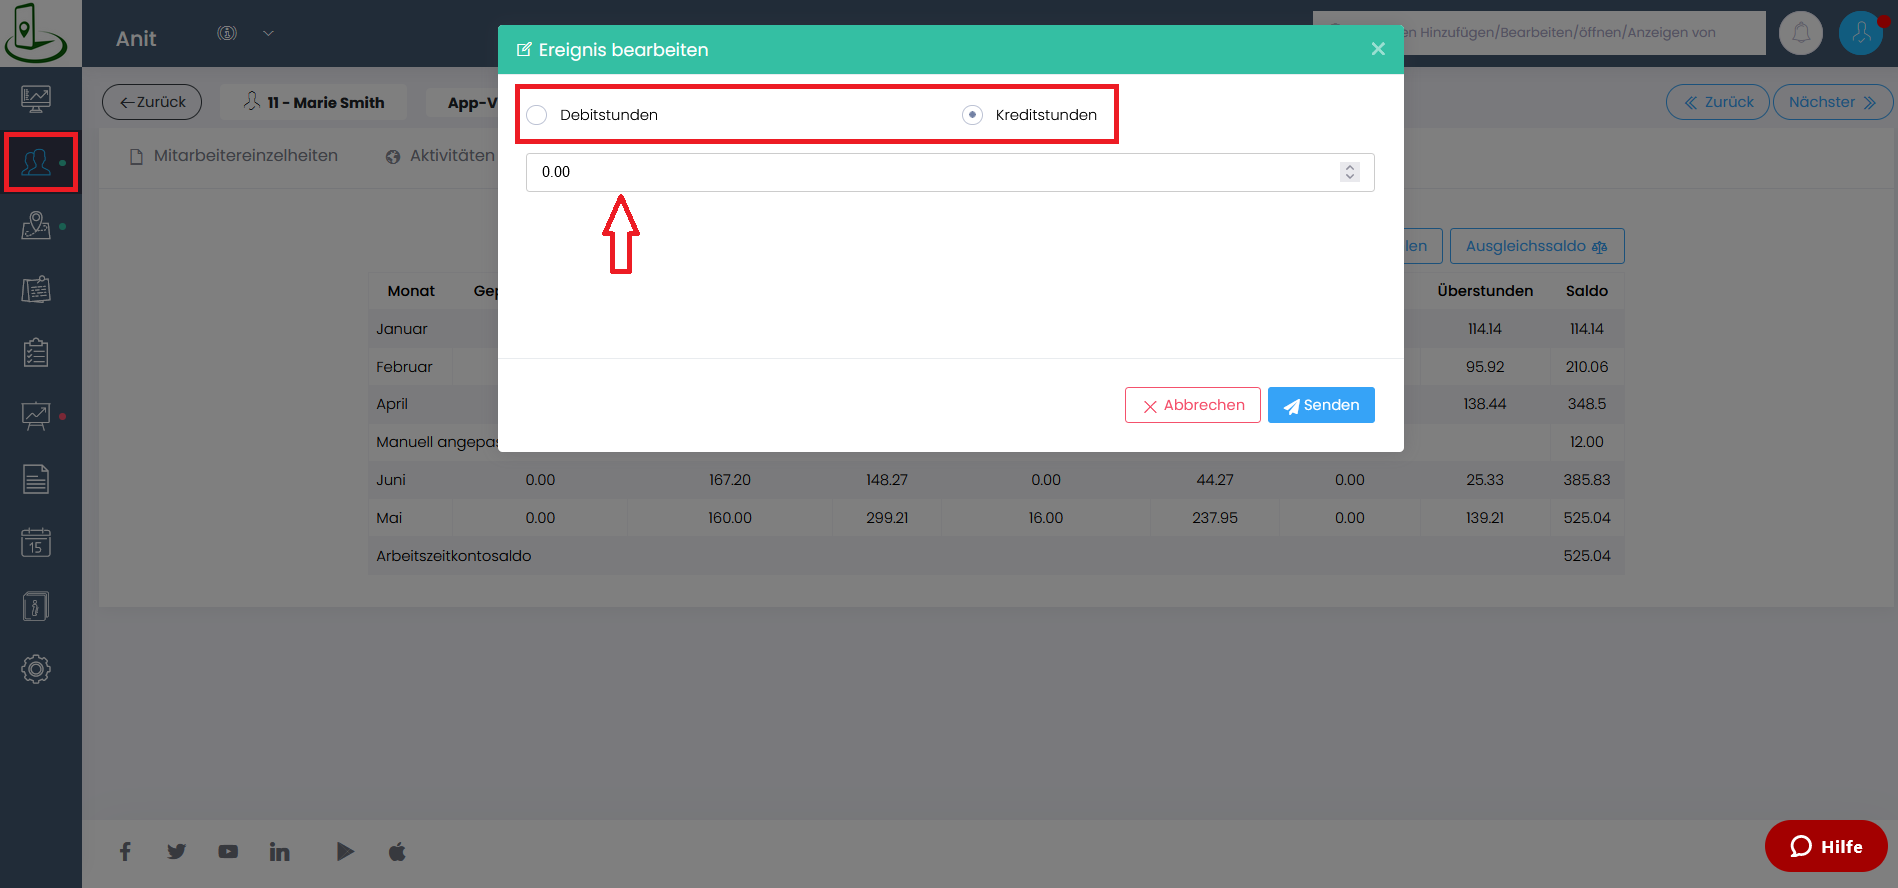Open the dashboard monitor icon in sidebar
Screen dimensions: 1898x888
(x=36, y=99)
